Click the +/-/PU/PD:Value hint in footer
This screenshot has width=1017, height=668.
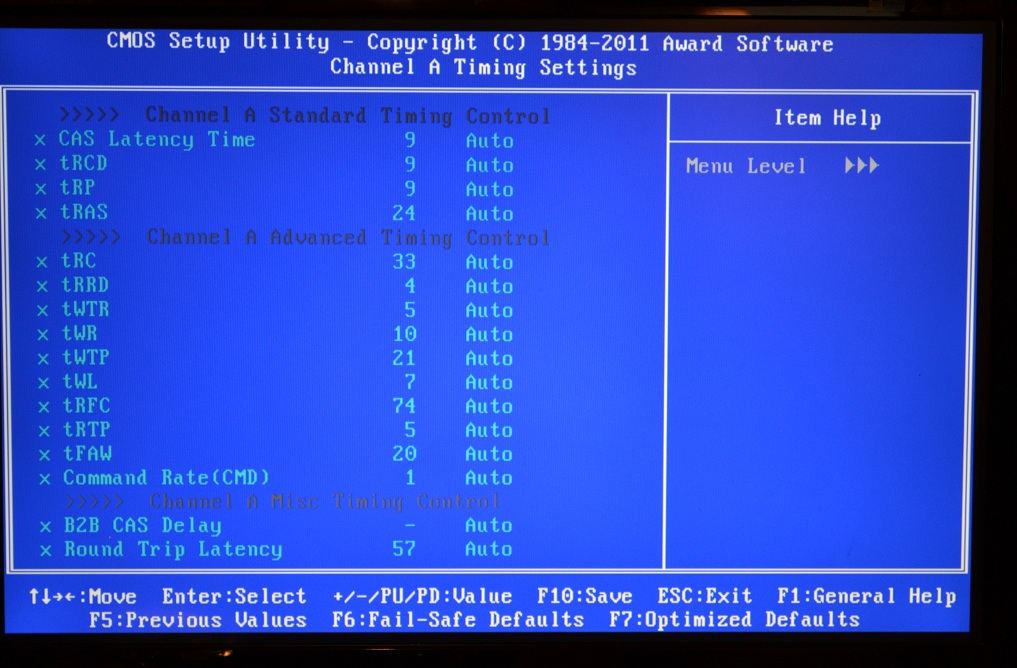click(422, 596)
